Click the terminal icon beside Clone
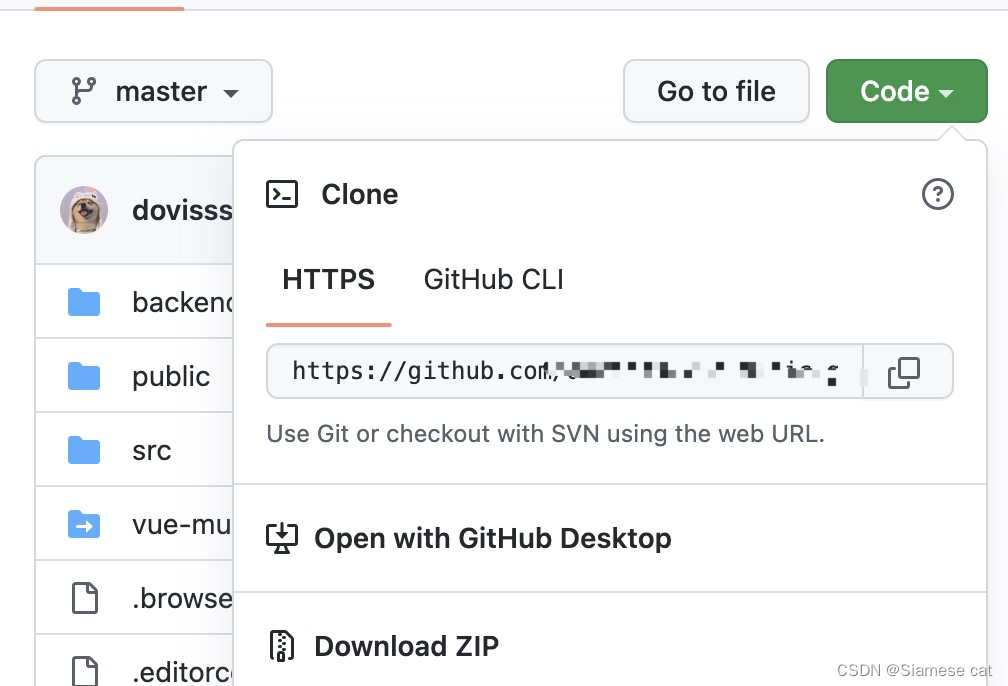The height and width of the screenshot is (686, 1008). [282, 194]
